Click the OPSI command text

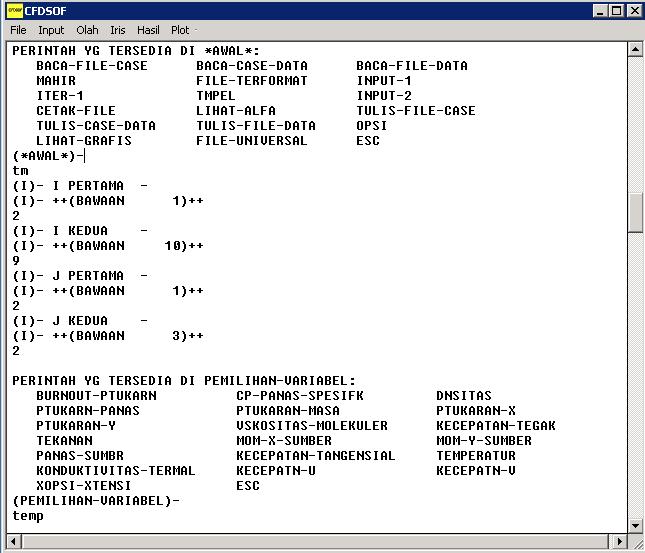371,126
